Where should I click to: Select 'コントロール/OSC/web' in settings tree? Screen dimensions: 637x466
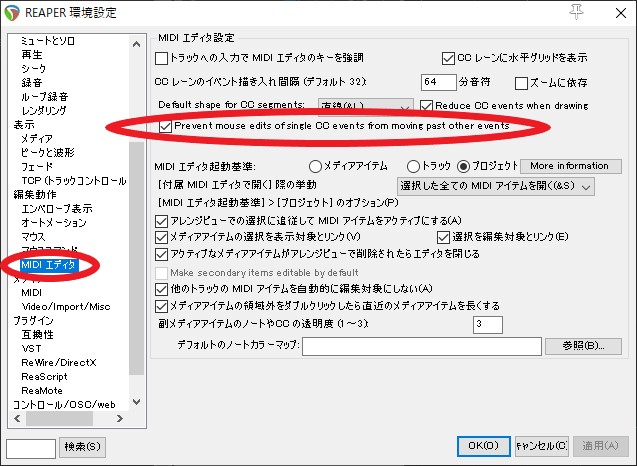[64, 405]
